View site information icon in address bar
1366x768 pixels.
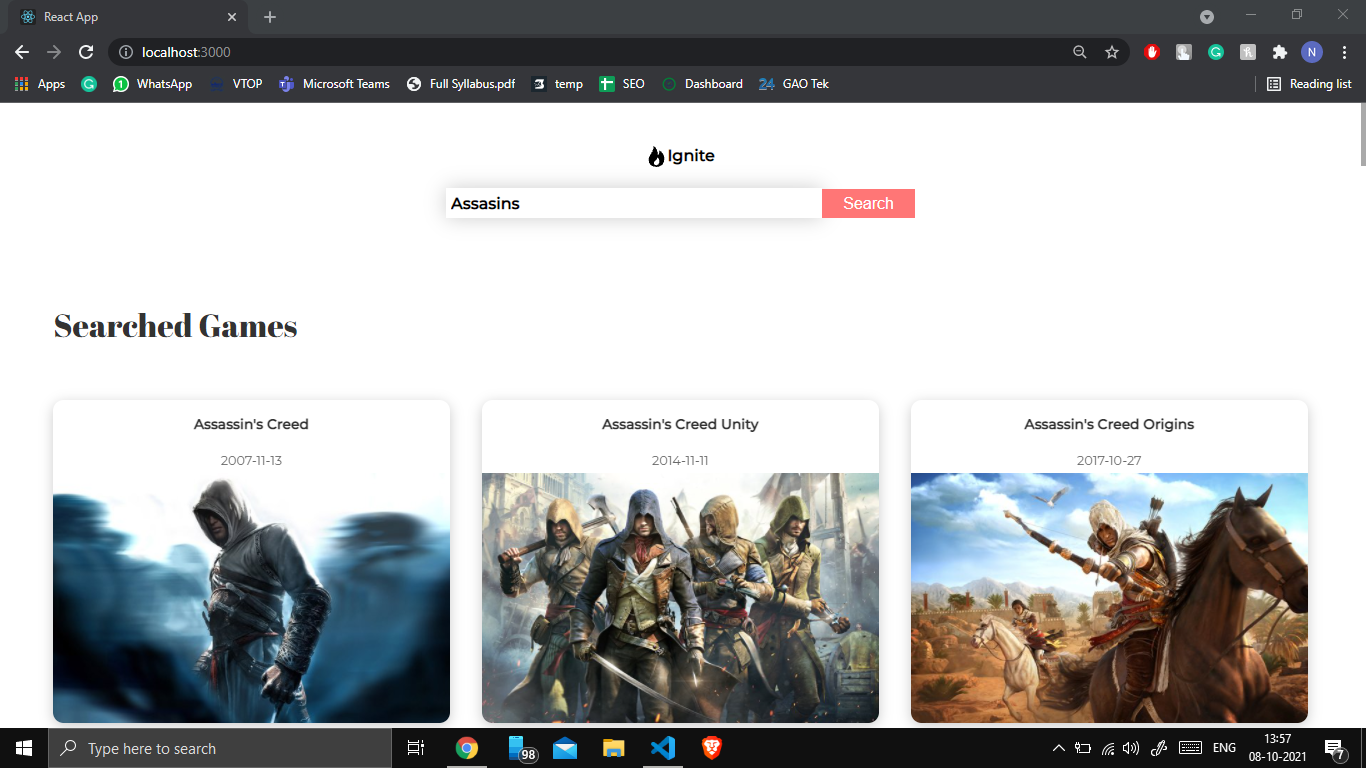click(125, 52)
